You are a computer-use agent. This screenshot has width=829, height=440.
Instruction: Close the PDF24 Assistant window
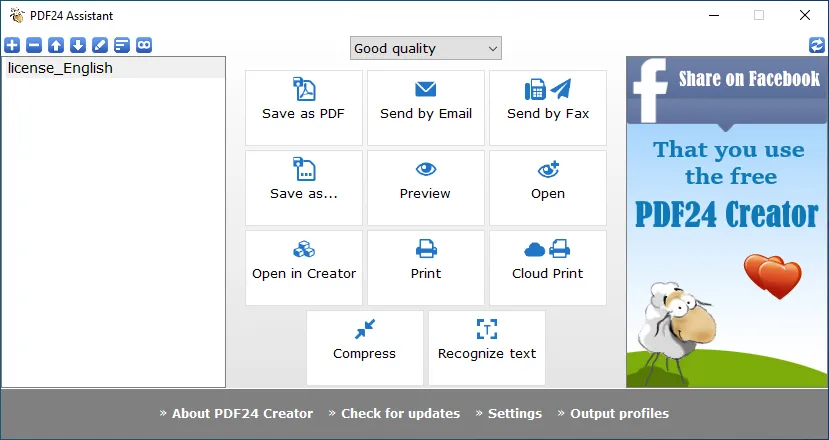pos(805,15)
